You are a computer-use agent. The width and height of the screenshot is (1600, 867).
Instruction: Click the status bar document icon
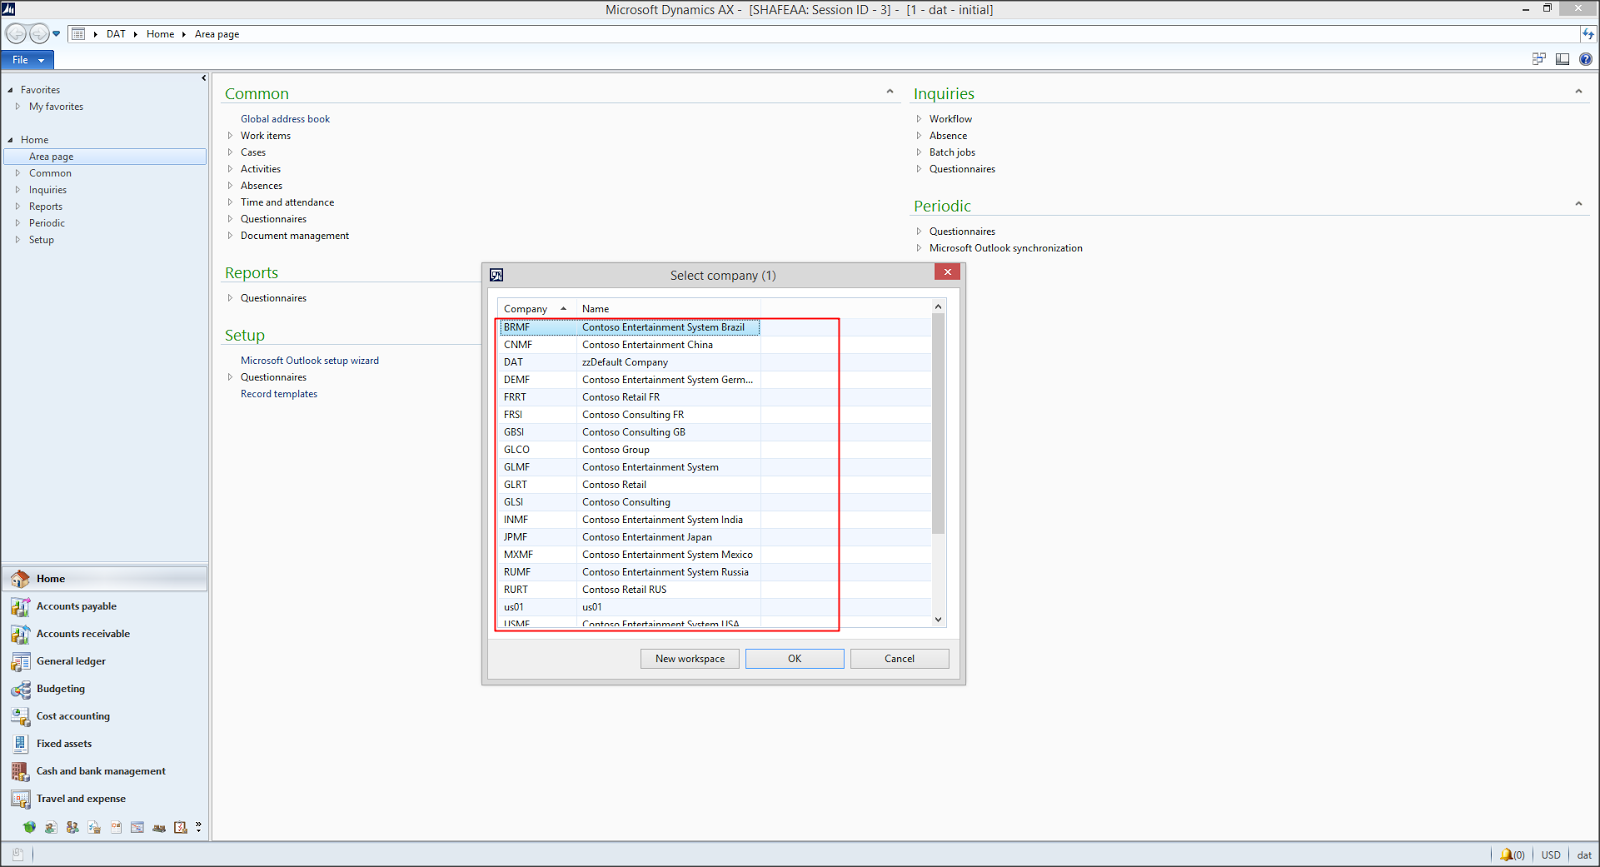point(17,854)
